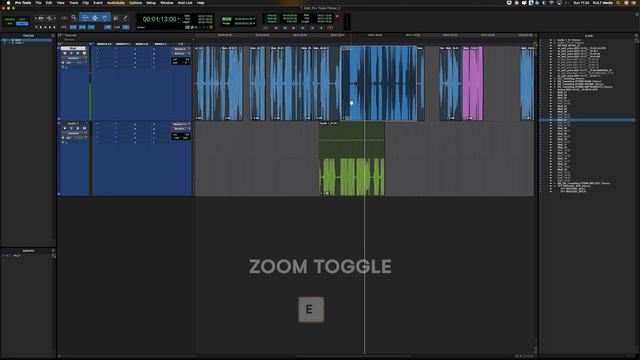The width and height of the screenshot is (640, 360).
Task: Click the Groups list header
Action: 28,251
